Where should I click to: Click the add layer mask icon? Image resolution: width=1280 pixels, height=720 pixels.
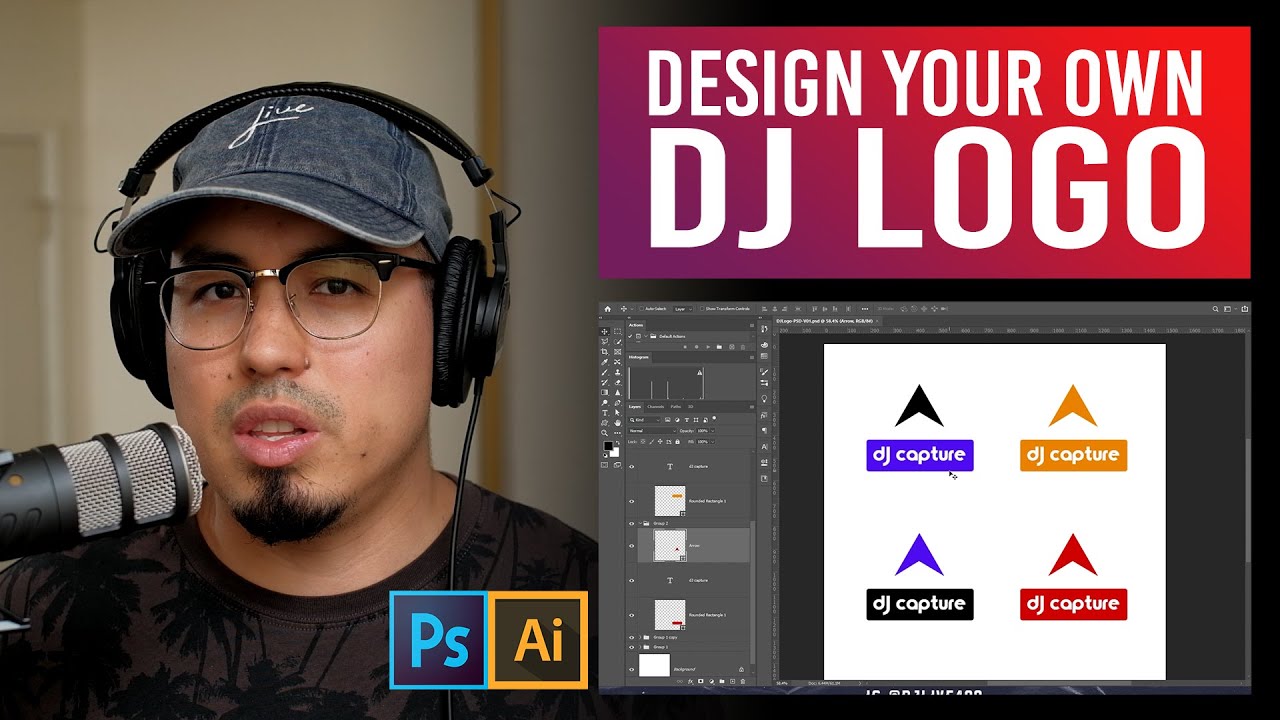point(701,681)
